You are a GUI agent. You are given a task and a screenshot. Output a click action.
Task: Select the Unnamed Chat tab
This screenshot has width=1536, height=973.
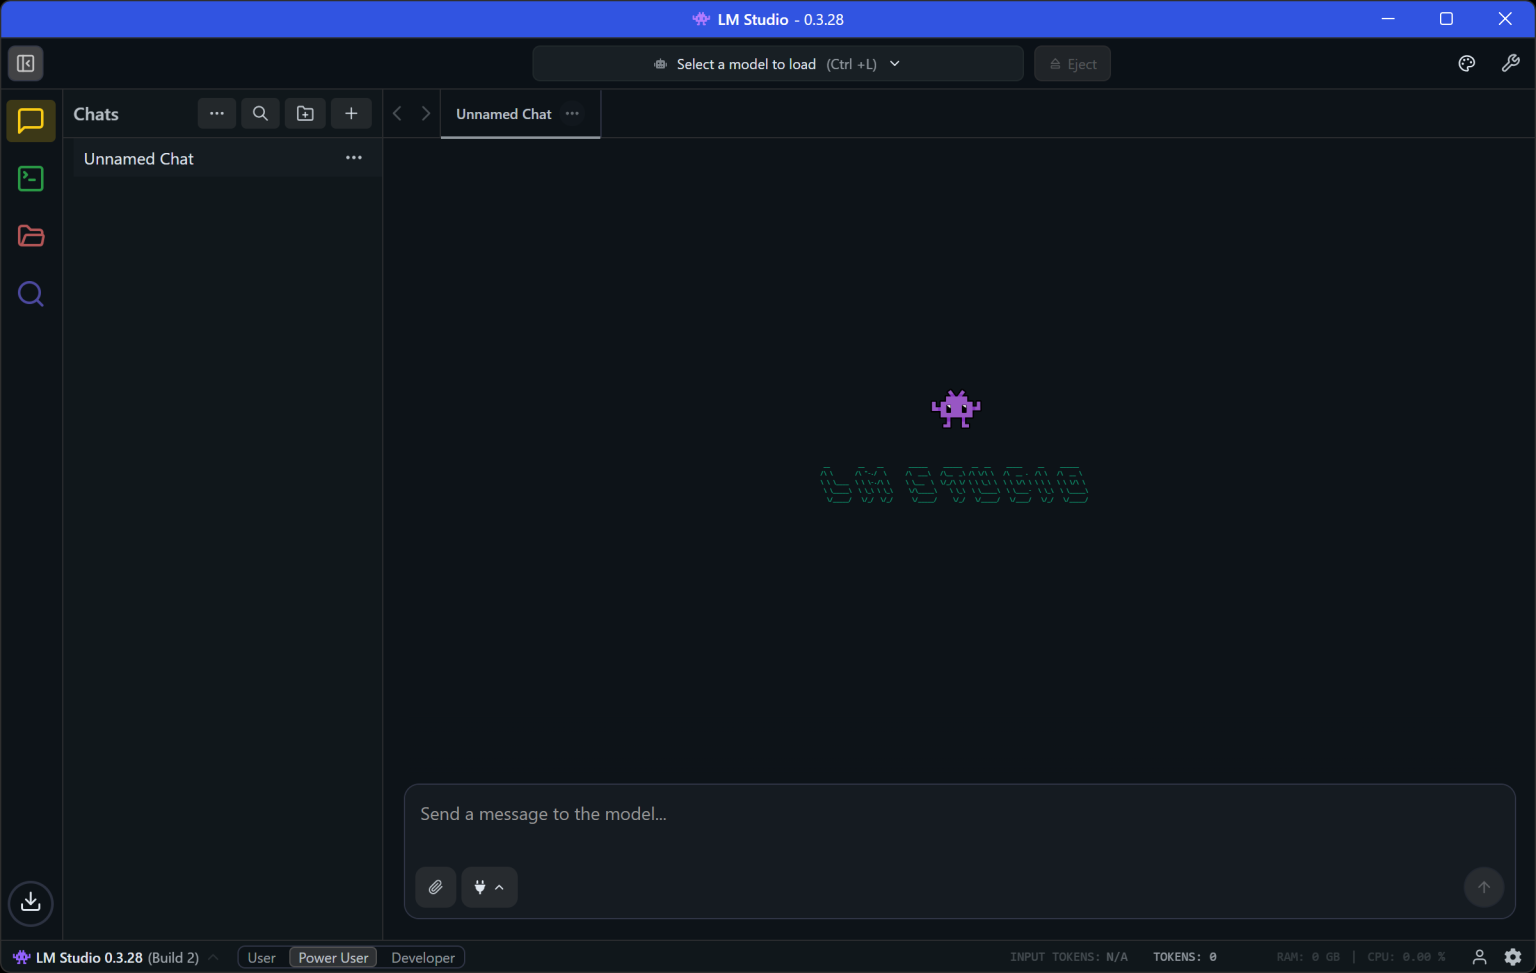(x=503, y=113)
